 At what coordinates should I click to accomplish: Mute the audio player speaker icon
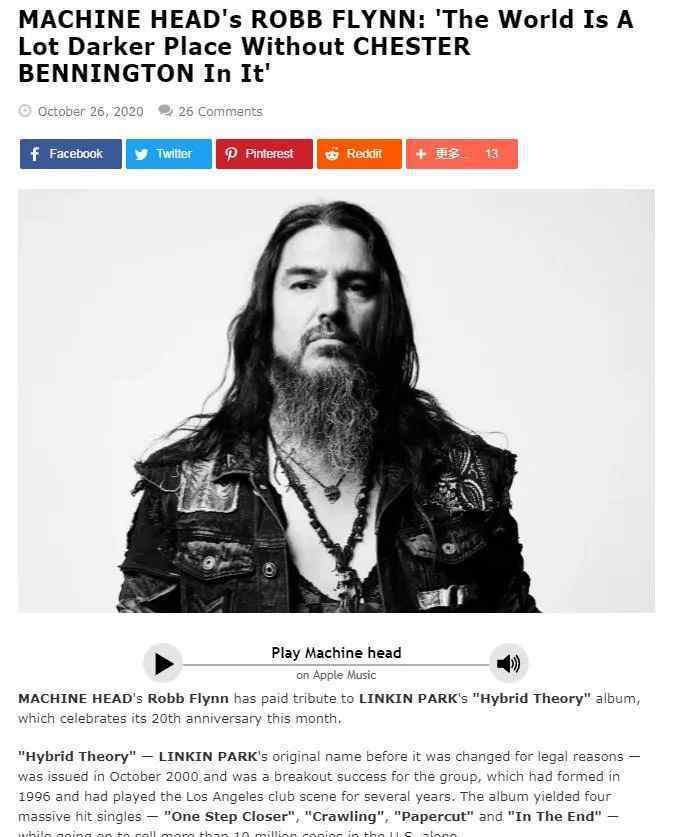pyautogui.click(x=508, y=664)
